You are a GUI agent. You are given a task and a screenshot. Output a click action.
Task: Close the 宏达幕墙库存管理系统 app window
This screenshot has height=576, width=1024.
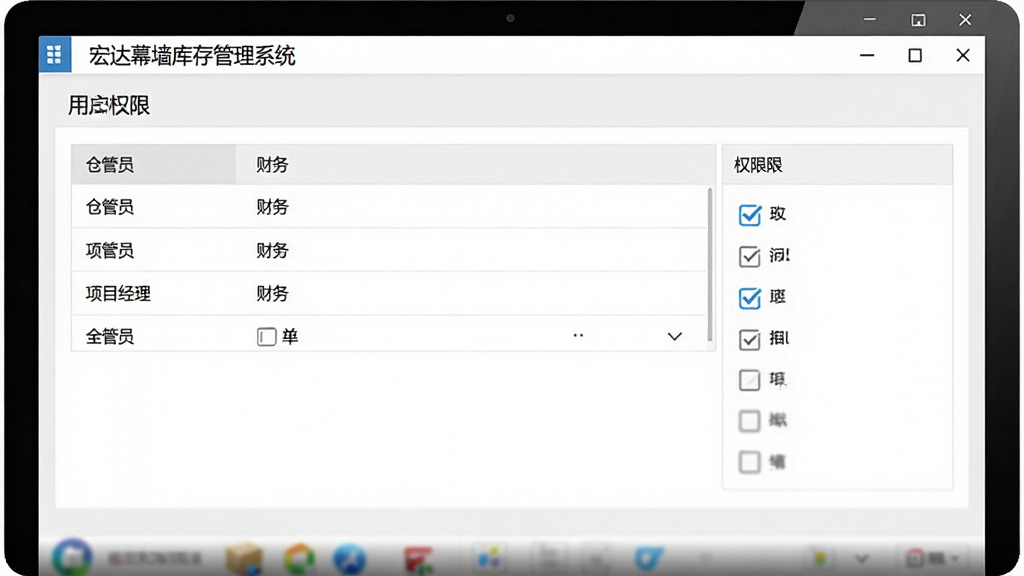click(x=963, y=56)
